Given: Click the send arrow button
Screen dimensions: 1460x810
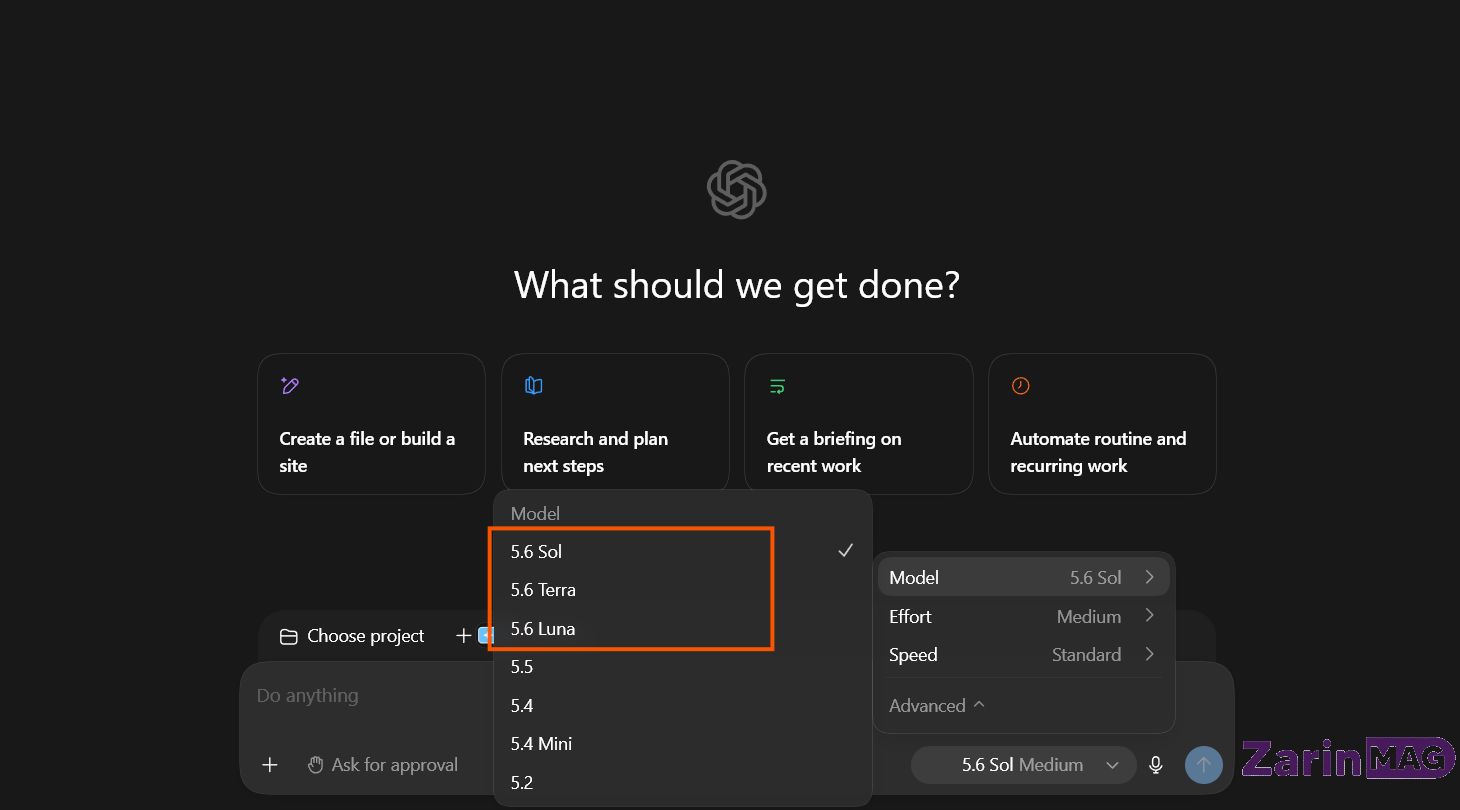Looking at the screenshot, I should click(x=1204, y=765).
